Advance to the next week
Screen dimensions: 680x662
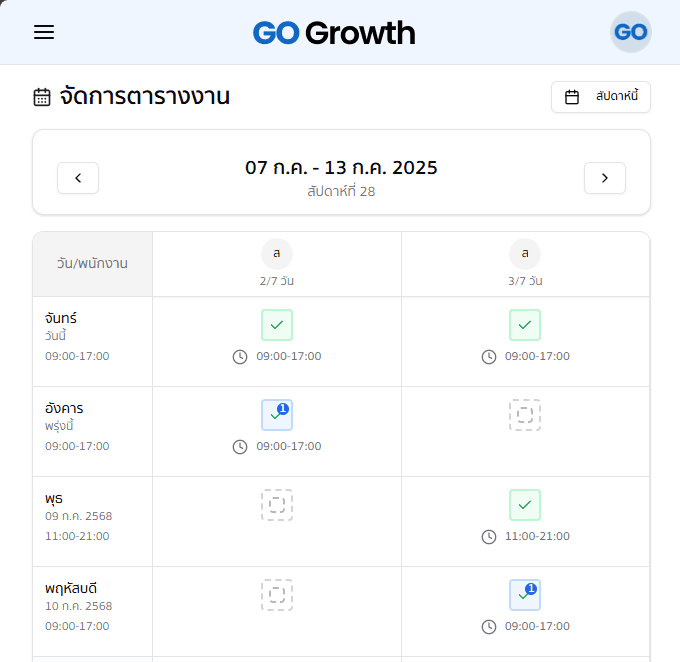(605, 178)
